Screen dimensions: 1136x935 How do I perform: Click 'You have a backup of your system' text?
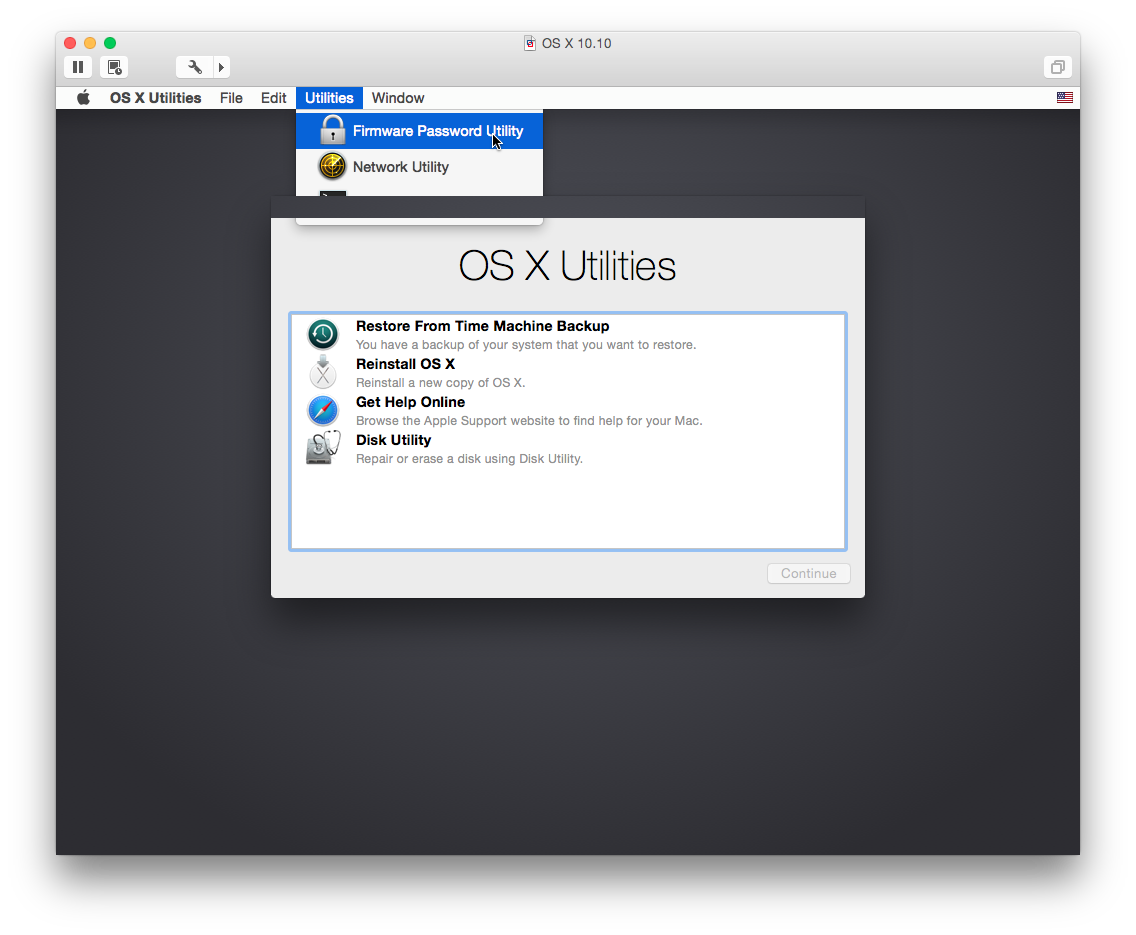[526, 345]
